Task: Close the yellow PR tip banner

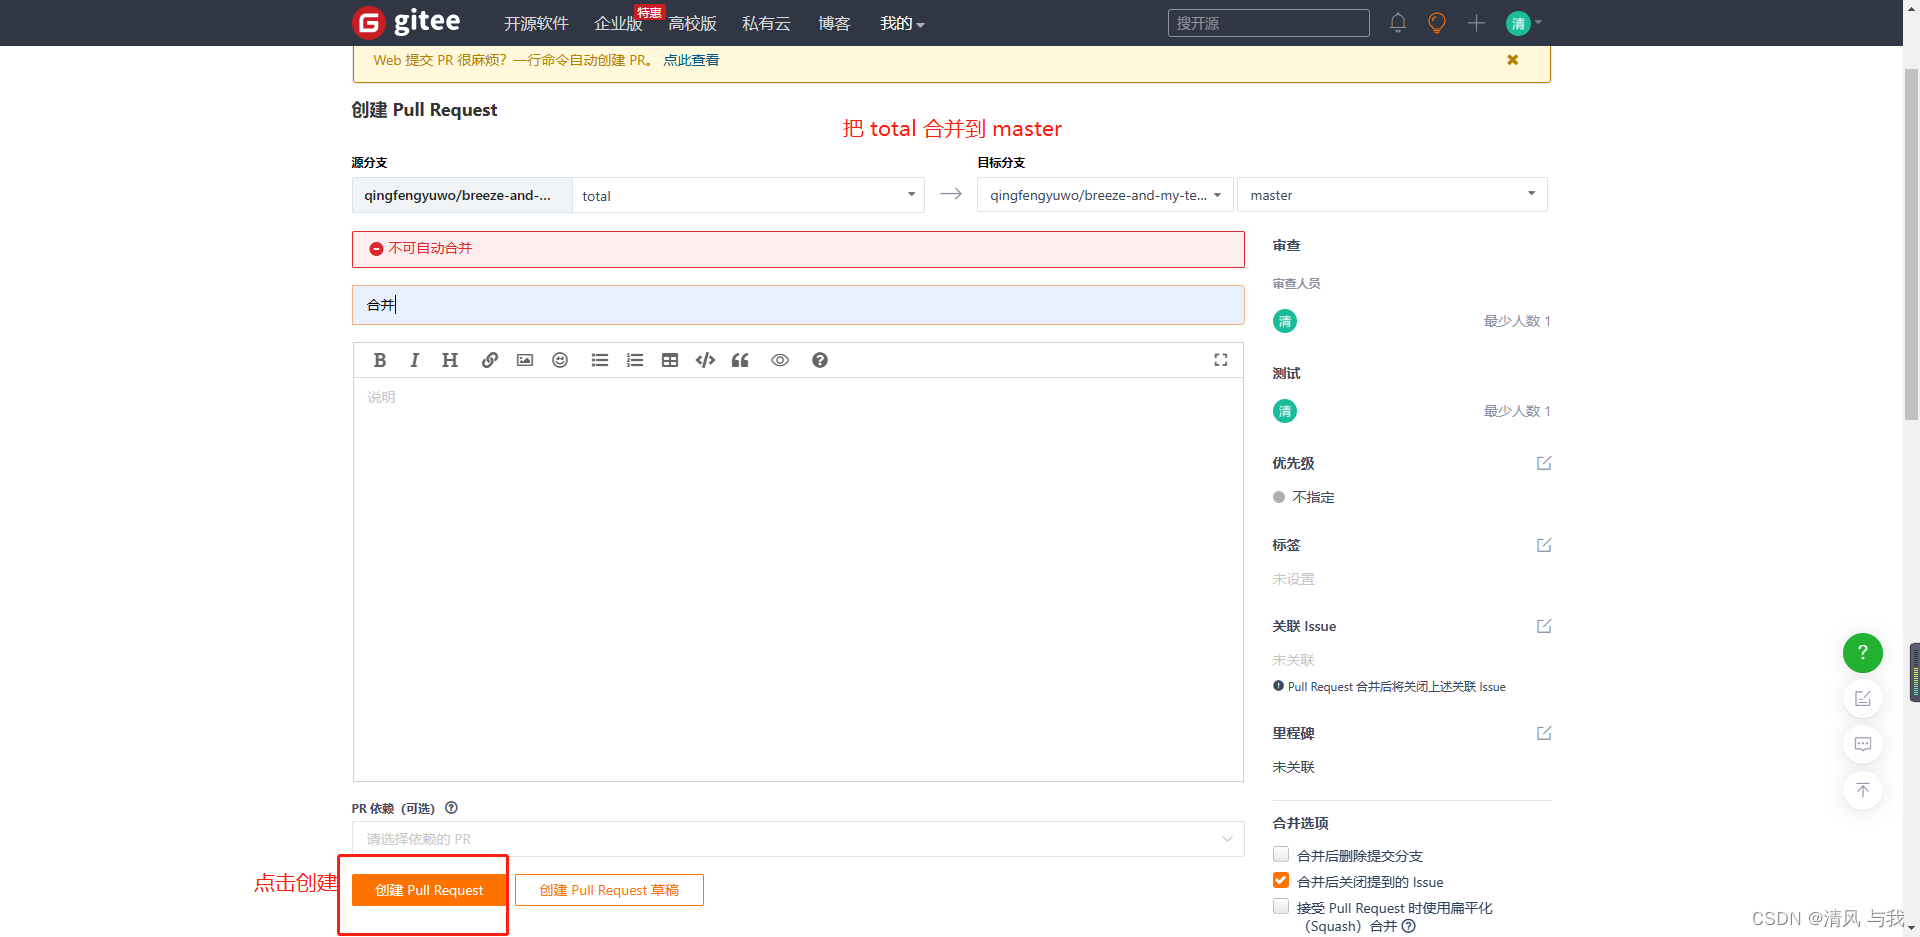Action: pos(1512,60)
